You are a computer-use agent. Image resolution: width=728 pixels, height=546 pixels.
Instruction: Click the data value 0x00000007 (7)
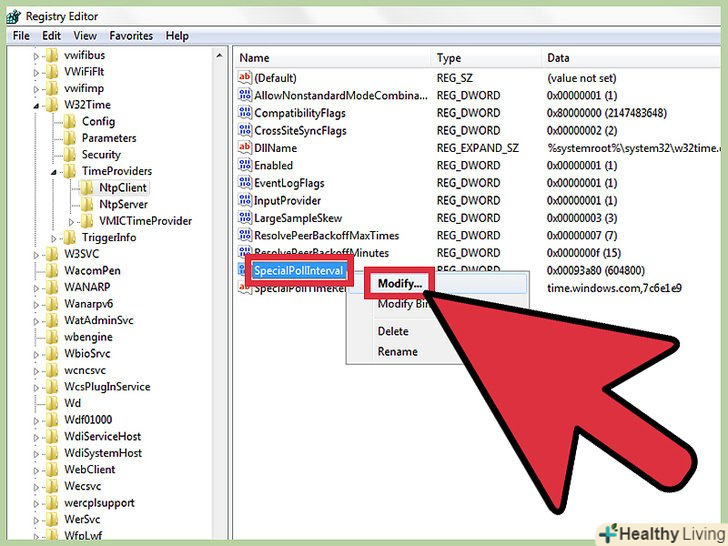pos(582,235)
